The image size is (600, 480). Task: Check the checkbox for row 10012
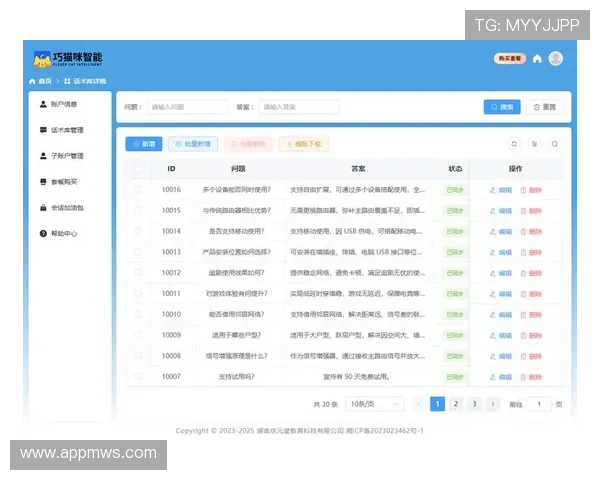click(x=138, y=272)
